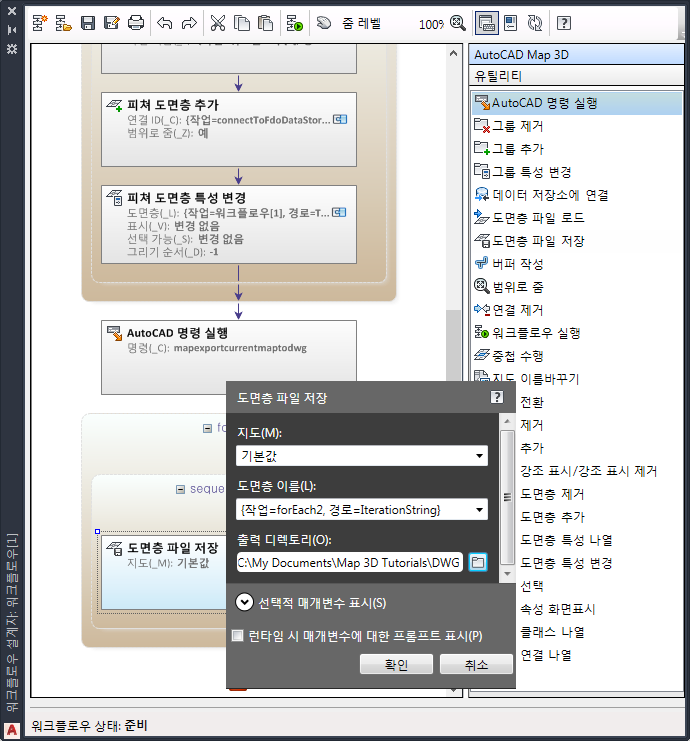Viewport: 690px width, 741px height.
Task: Select 연결 제거 activity
Action: tap(577, 310)
